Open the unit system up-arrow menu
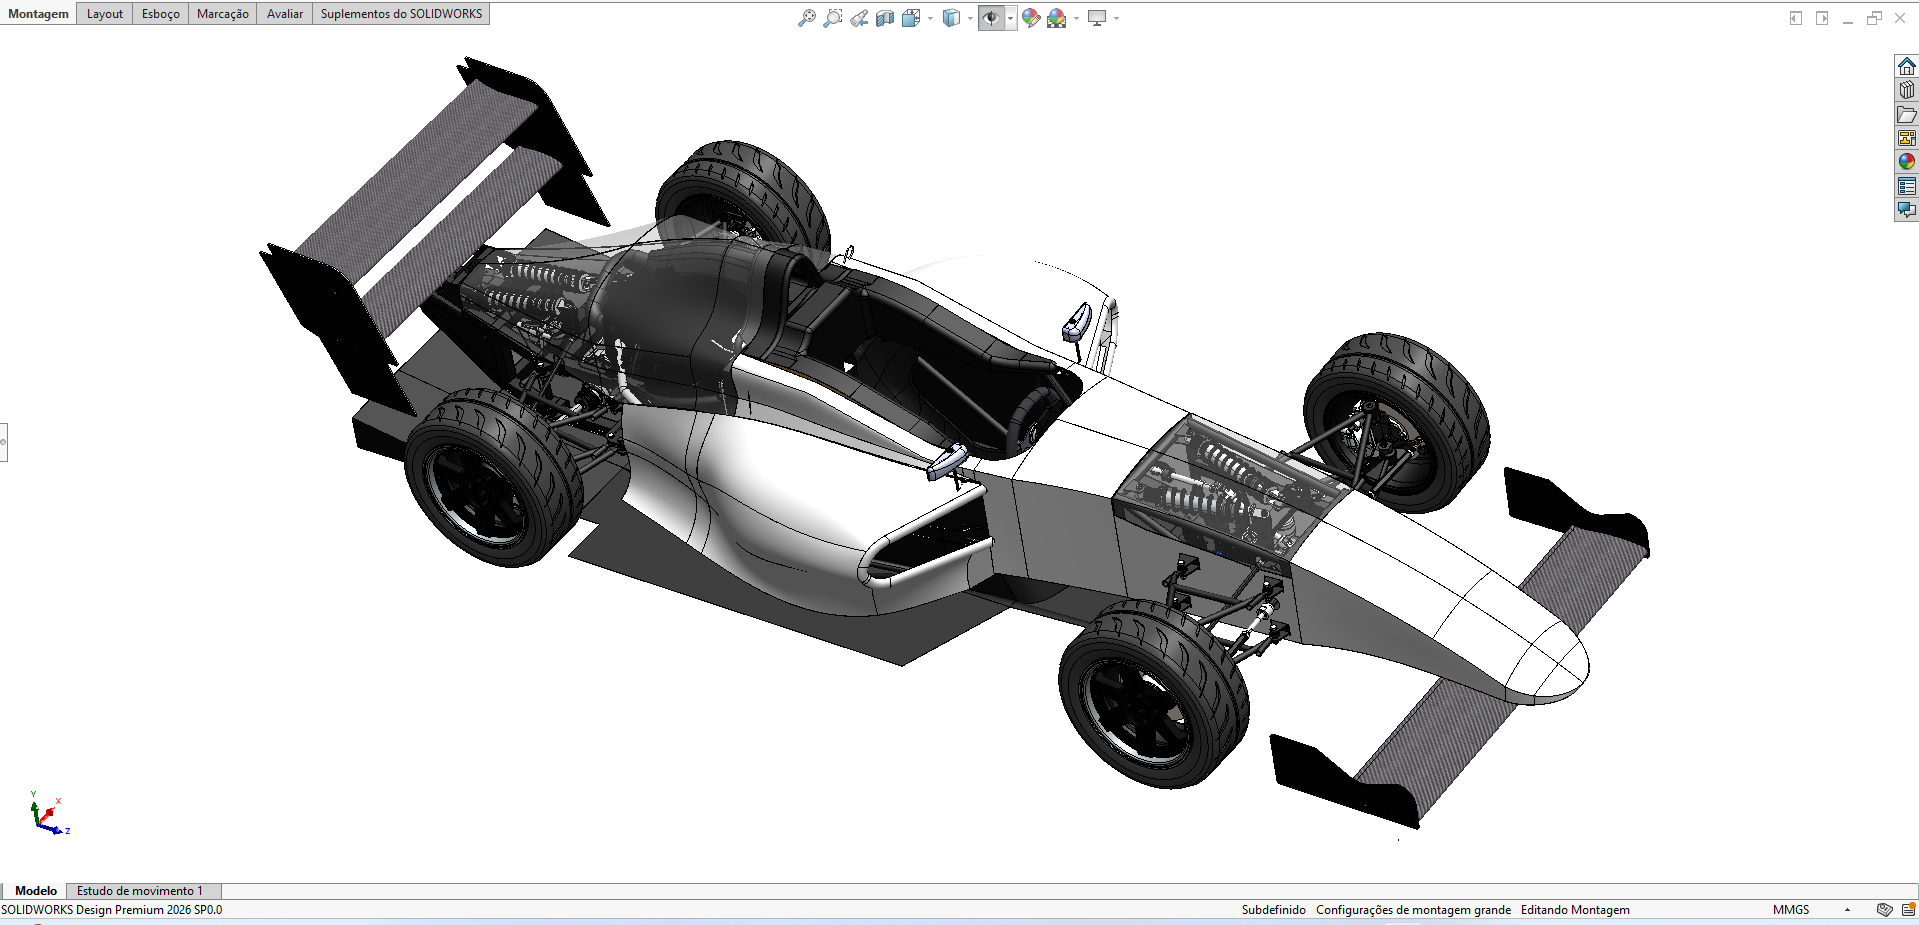 1847,910
